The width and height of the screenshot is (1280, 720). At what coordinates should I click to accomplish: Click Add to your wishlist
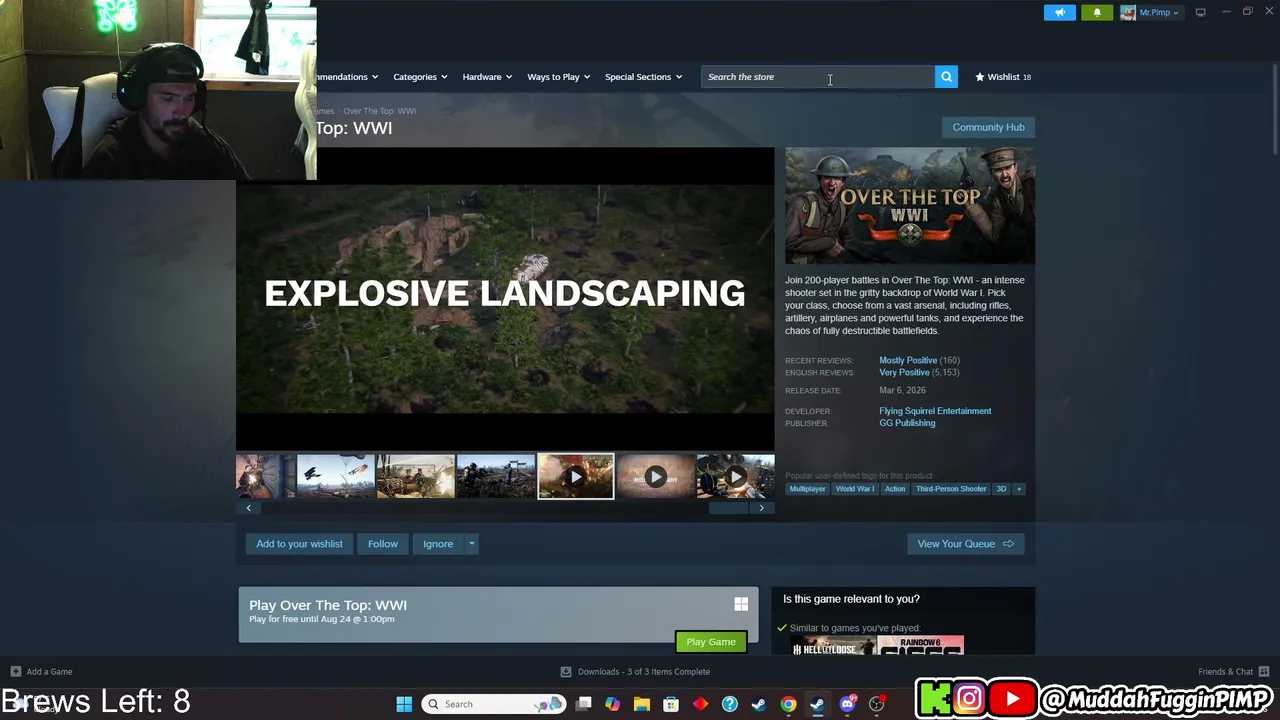coord(299,544)
